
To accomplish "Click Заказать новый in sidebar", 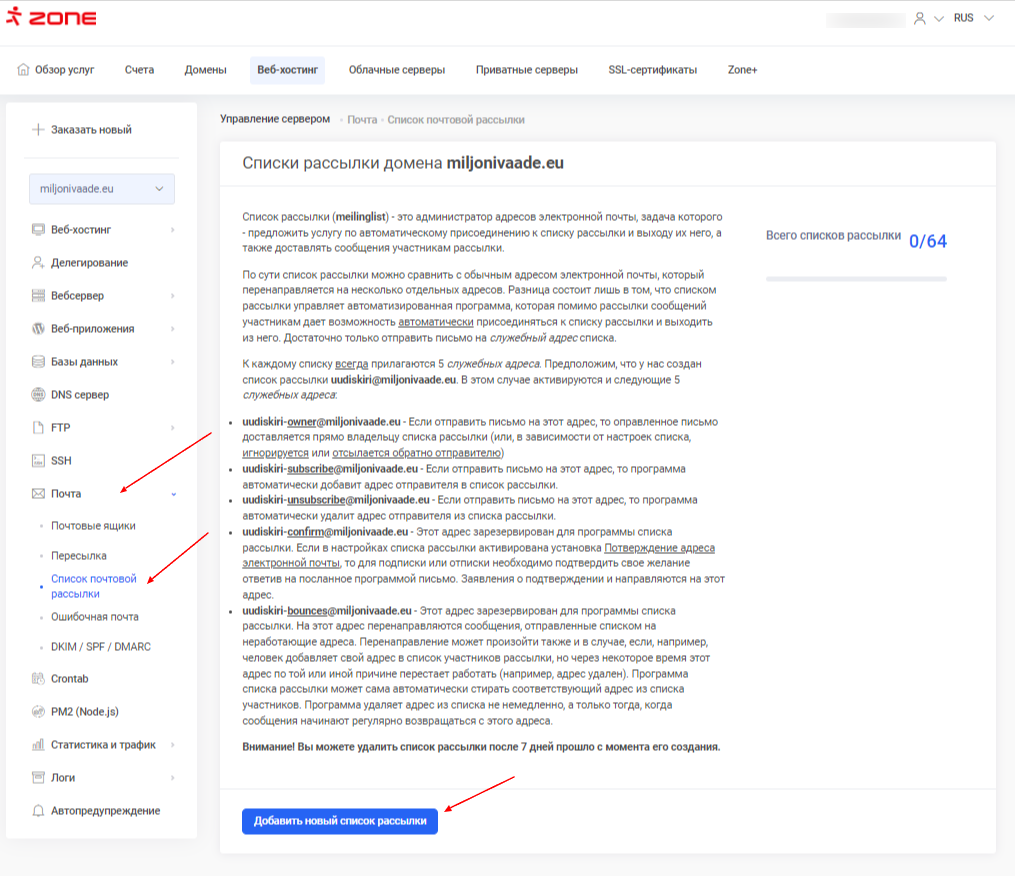I will pos(91,130).
